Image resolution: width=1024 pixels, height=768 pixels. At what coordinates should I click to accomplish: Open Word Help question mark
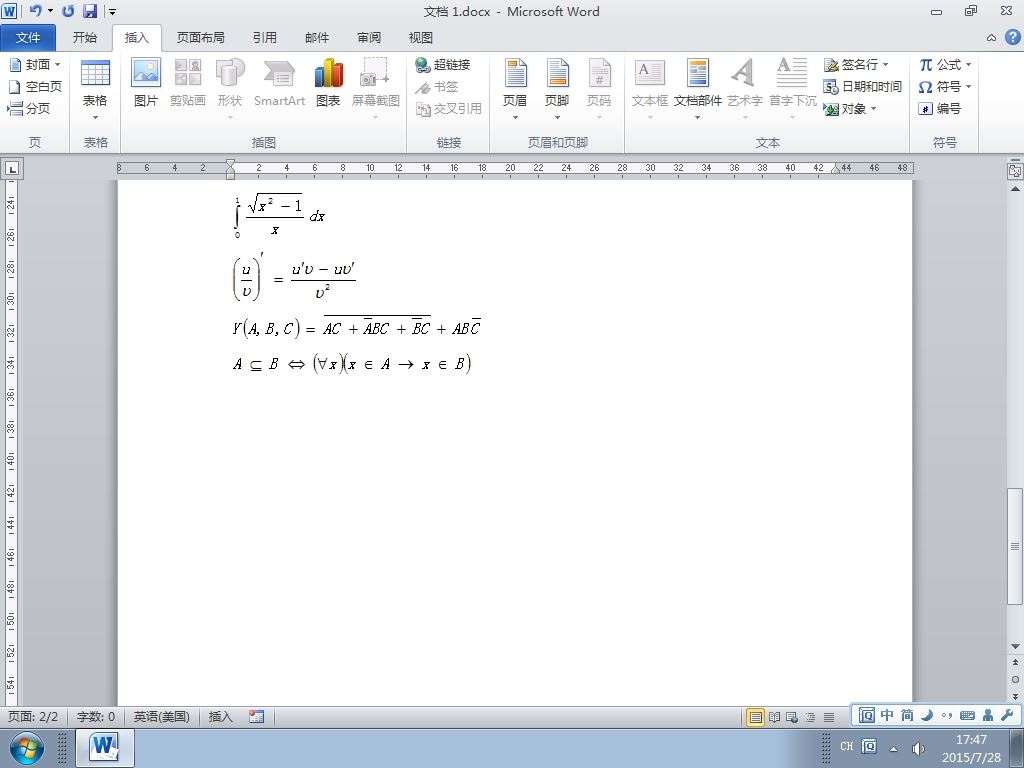coord(1012,37)
